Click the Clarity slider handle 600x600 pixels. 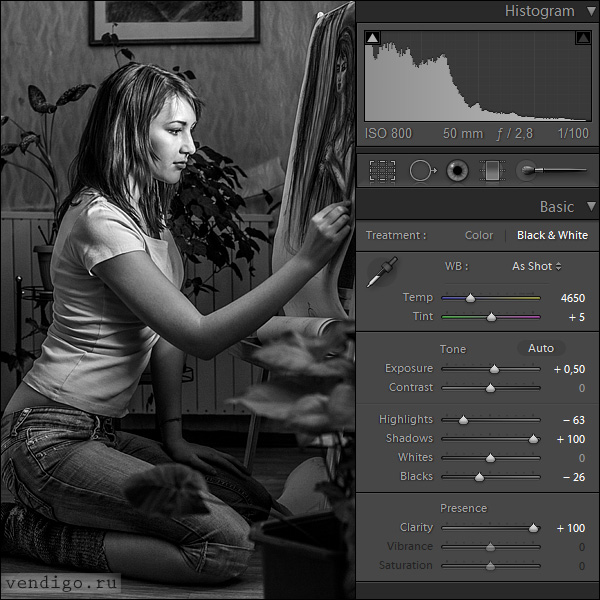click(x=533, y=529)
